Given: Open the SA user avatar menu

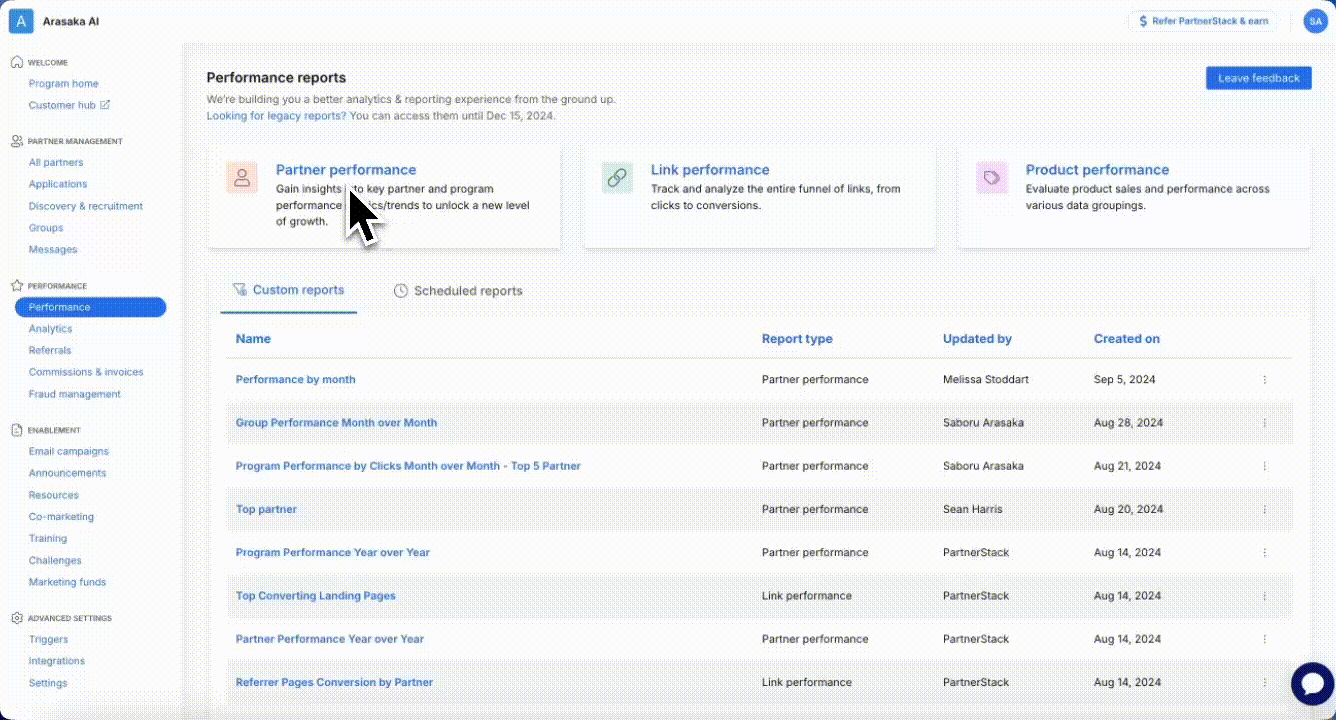Looking at the screenshot, I should (1315, 21).
